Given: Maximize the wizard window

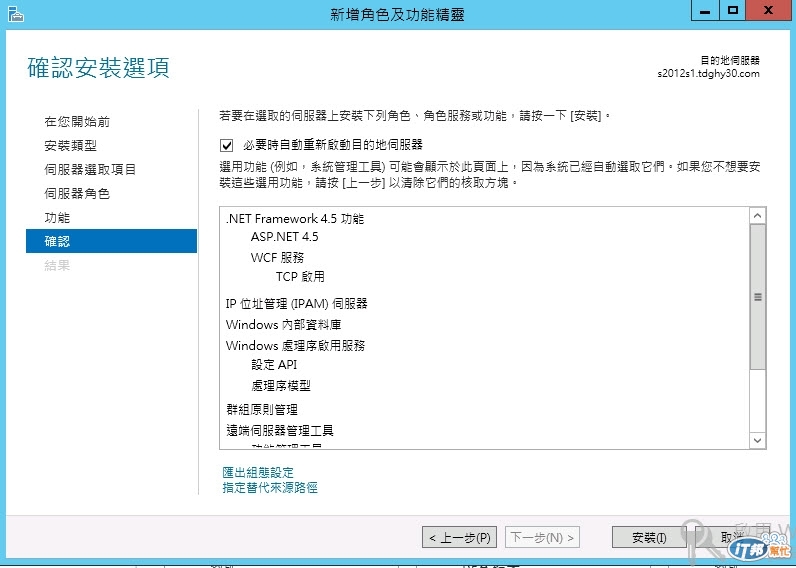Looking at the screenshot, I should pos(733,11).
